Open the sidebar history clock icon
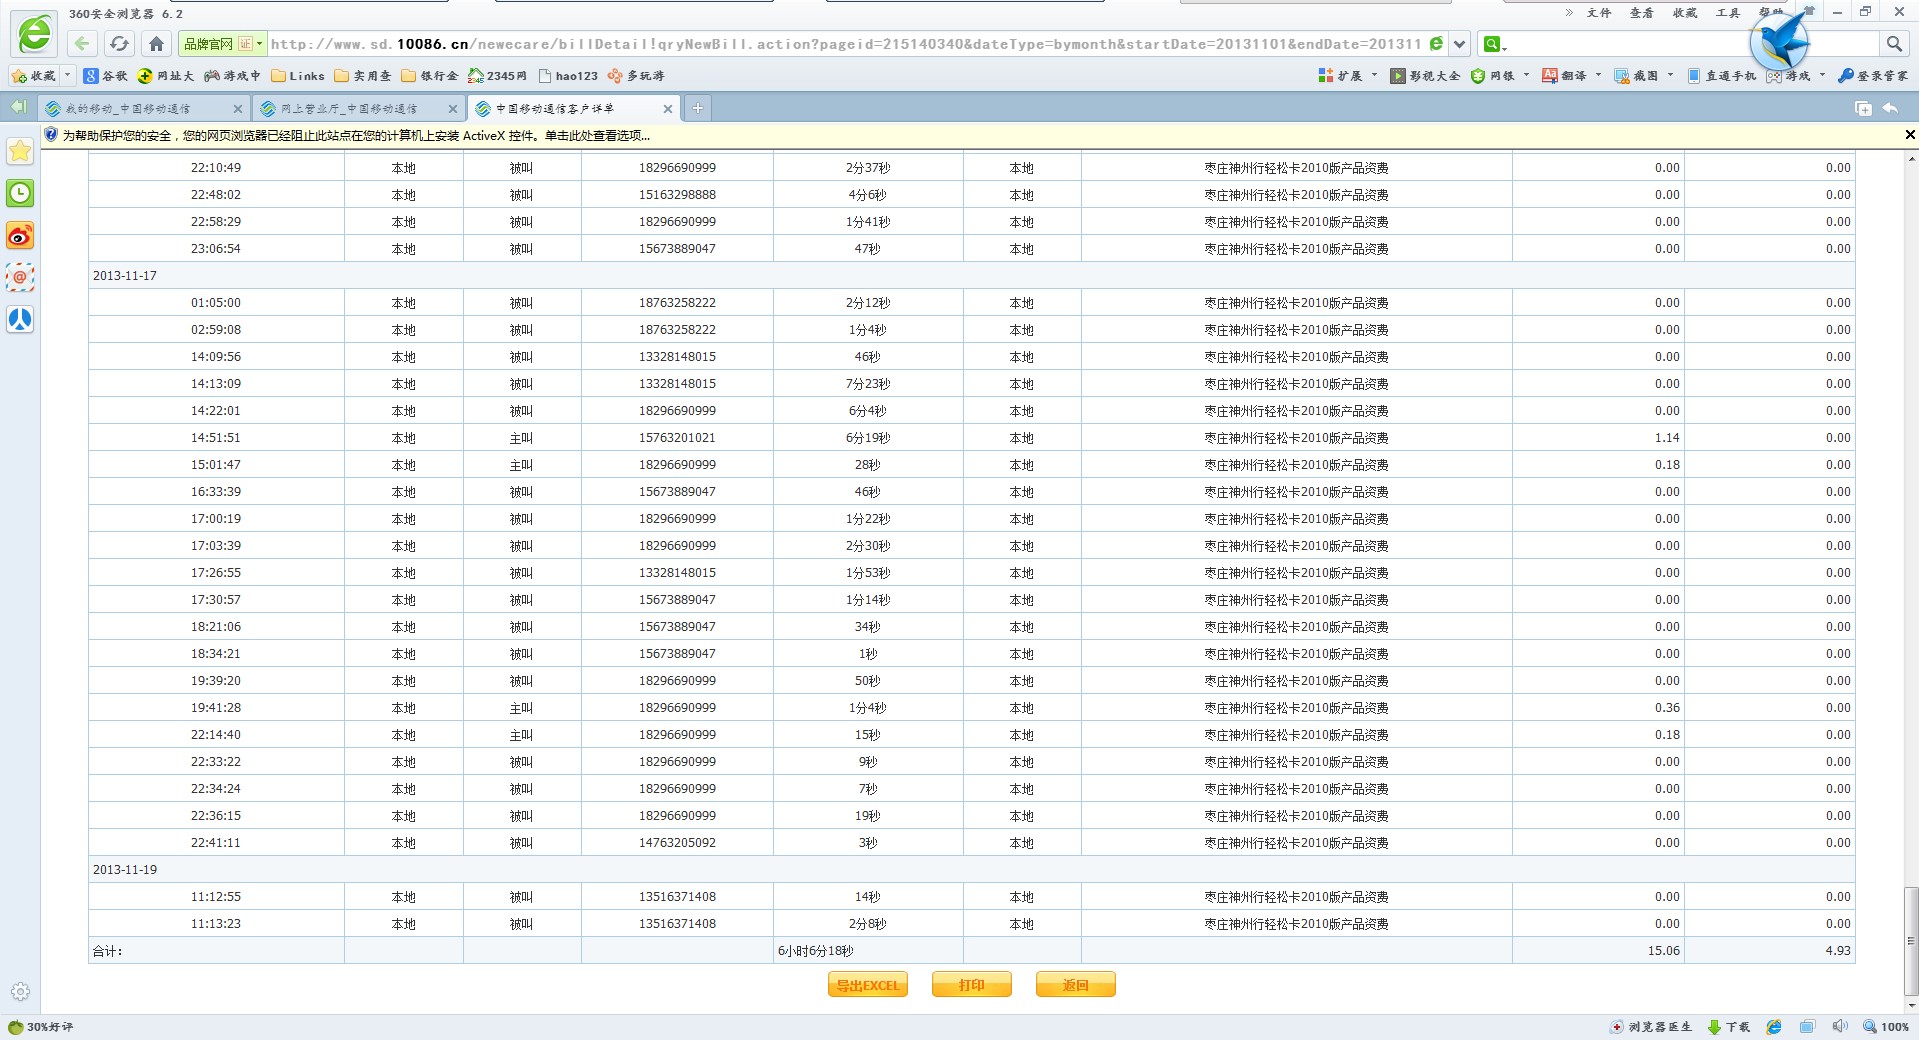 (20, 193)
